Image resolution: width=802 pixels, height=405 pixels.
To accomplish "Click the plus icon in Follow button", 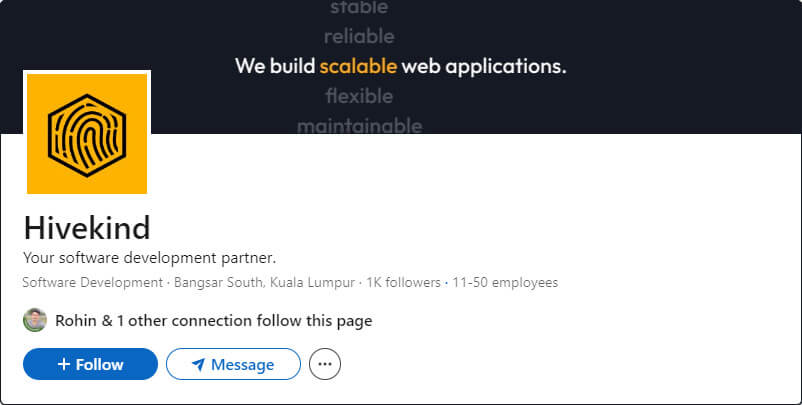I will [64, 365].
